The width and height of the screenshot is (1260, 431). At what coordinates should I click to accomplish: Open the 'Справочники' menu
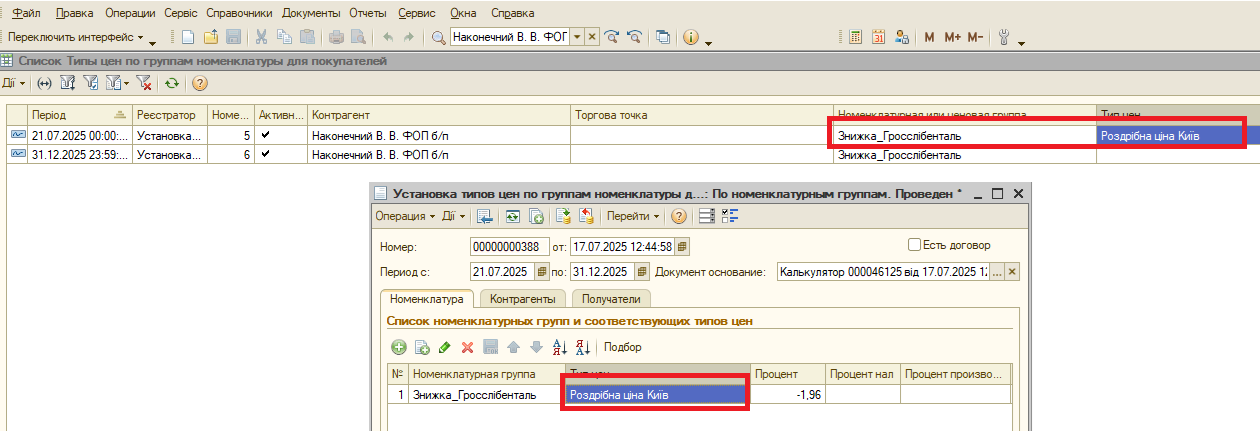(239, 14)
